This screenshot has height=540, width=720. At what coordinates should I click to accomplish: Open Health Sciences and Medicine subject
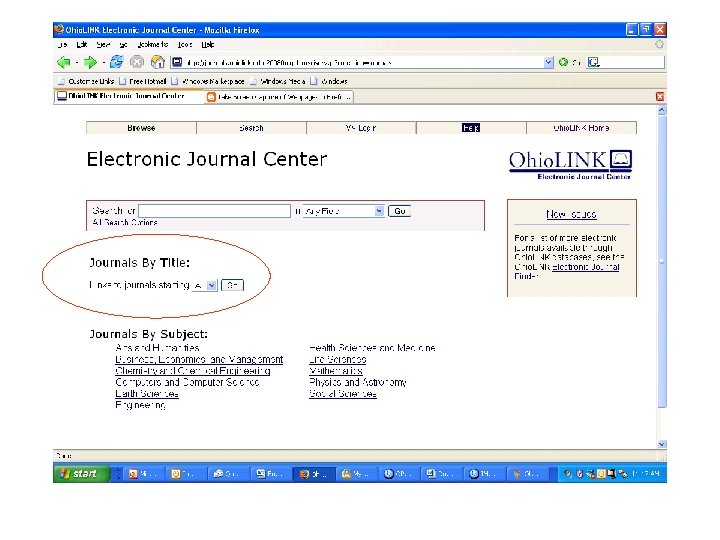372,348
